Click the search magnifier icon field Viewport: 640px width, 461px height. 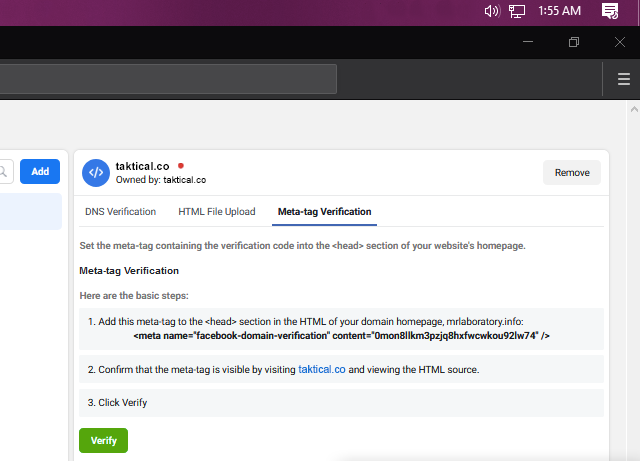pos(6,171)
